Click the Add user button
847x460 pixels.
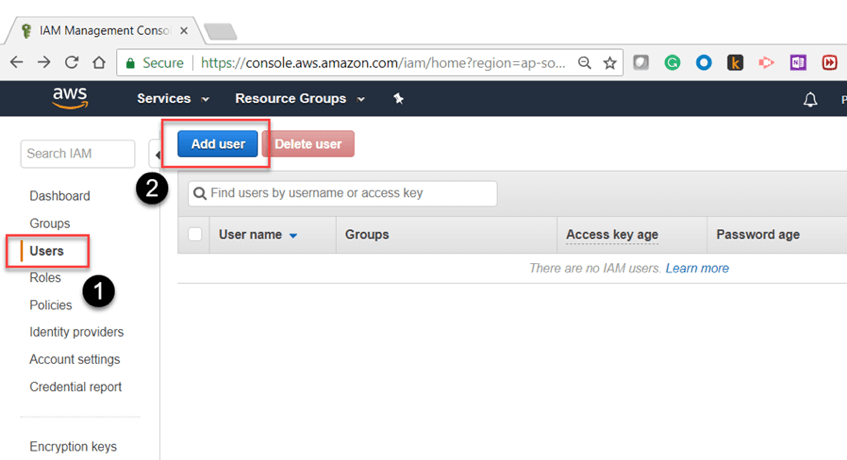click(x=218, y=144)
